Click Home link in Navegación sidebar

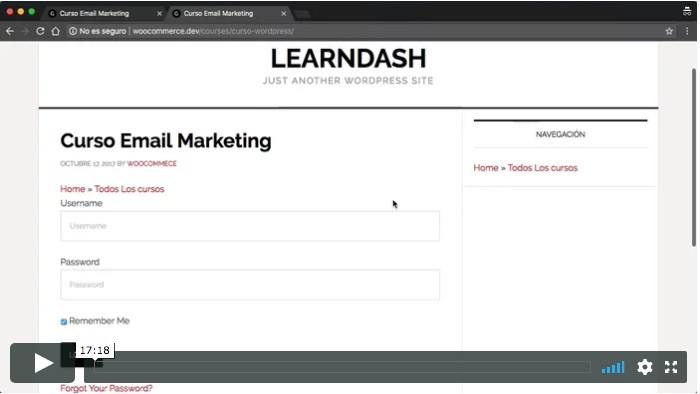(x=486, y=168)
